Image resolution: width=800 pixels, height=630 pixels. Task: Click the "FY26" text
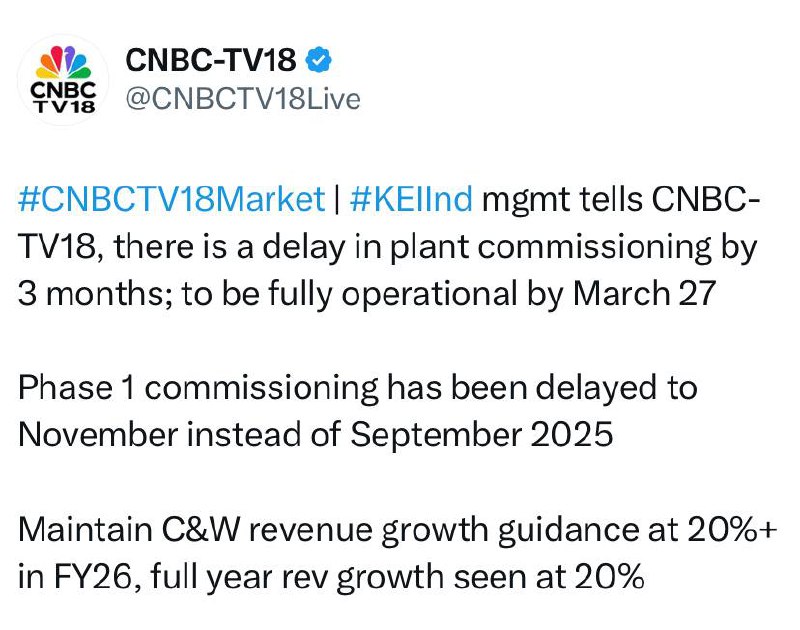click(x=90, y=578)
